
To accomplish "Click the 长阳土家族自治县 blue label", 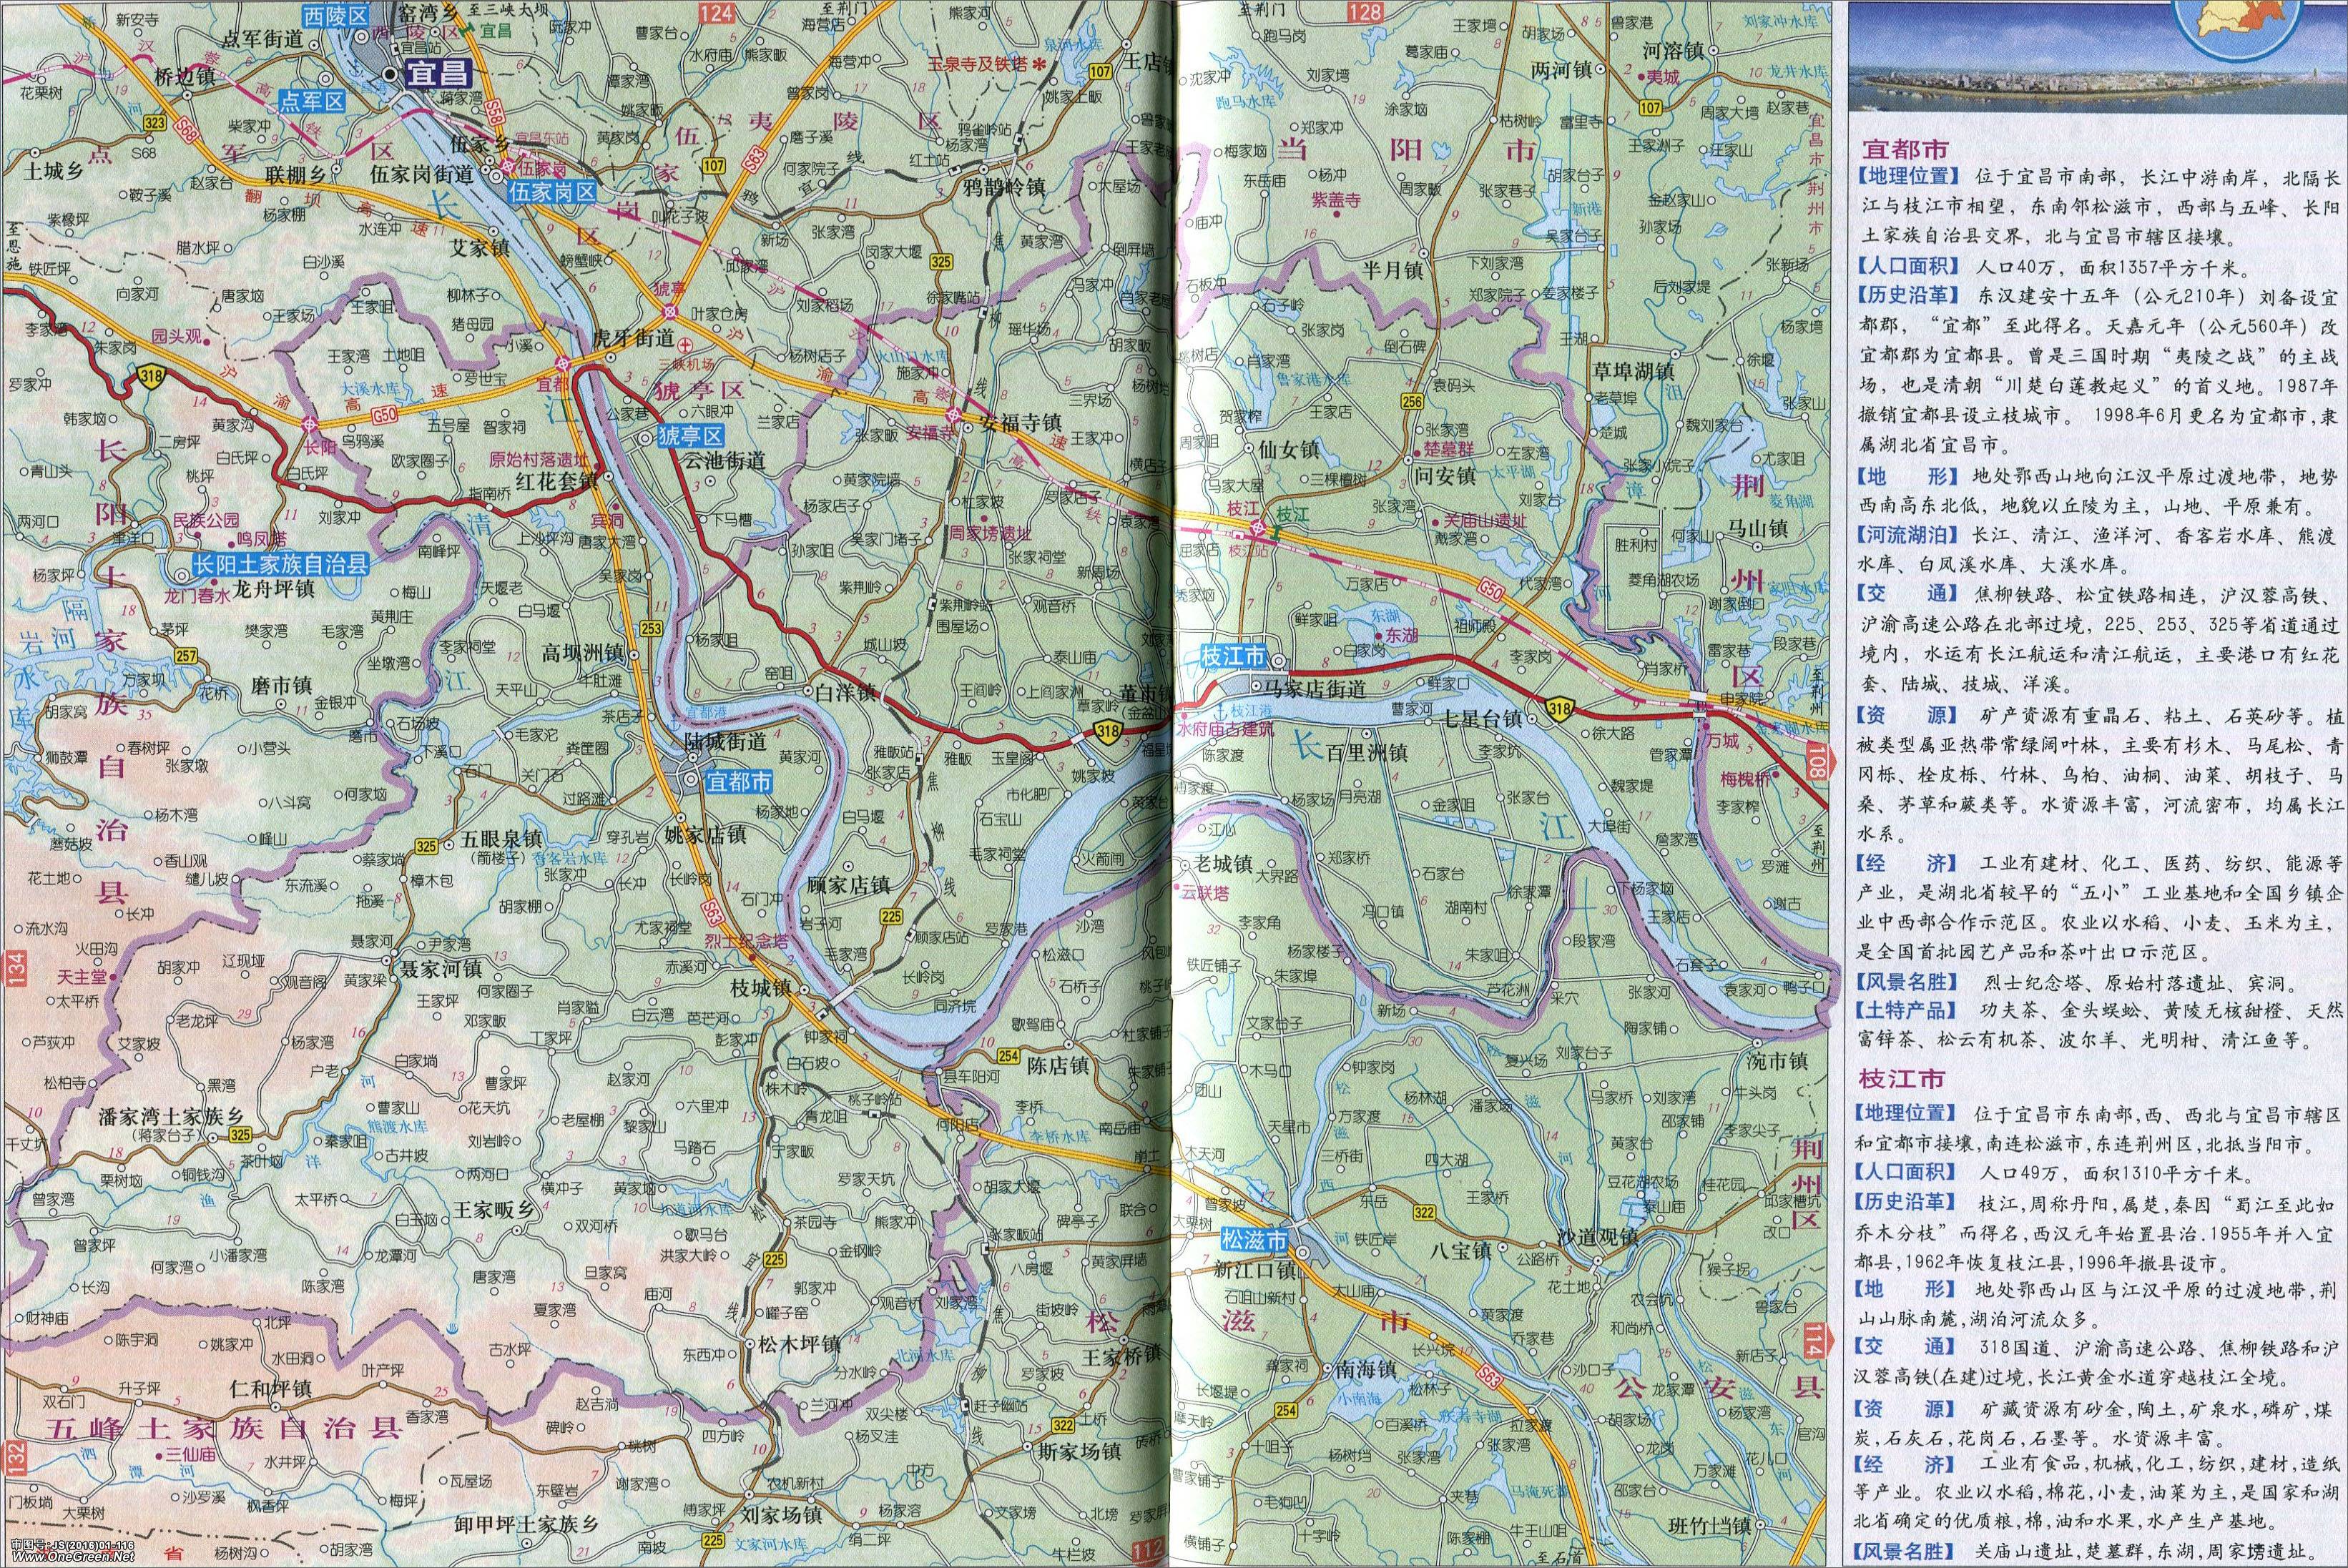I will (281, 564).
